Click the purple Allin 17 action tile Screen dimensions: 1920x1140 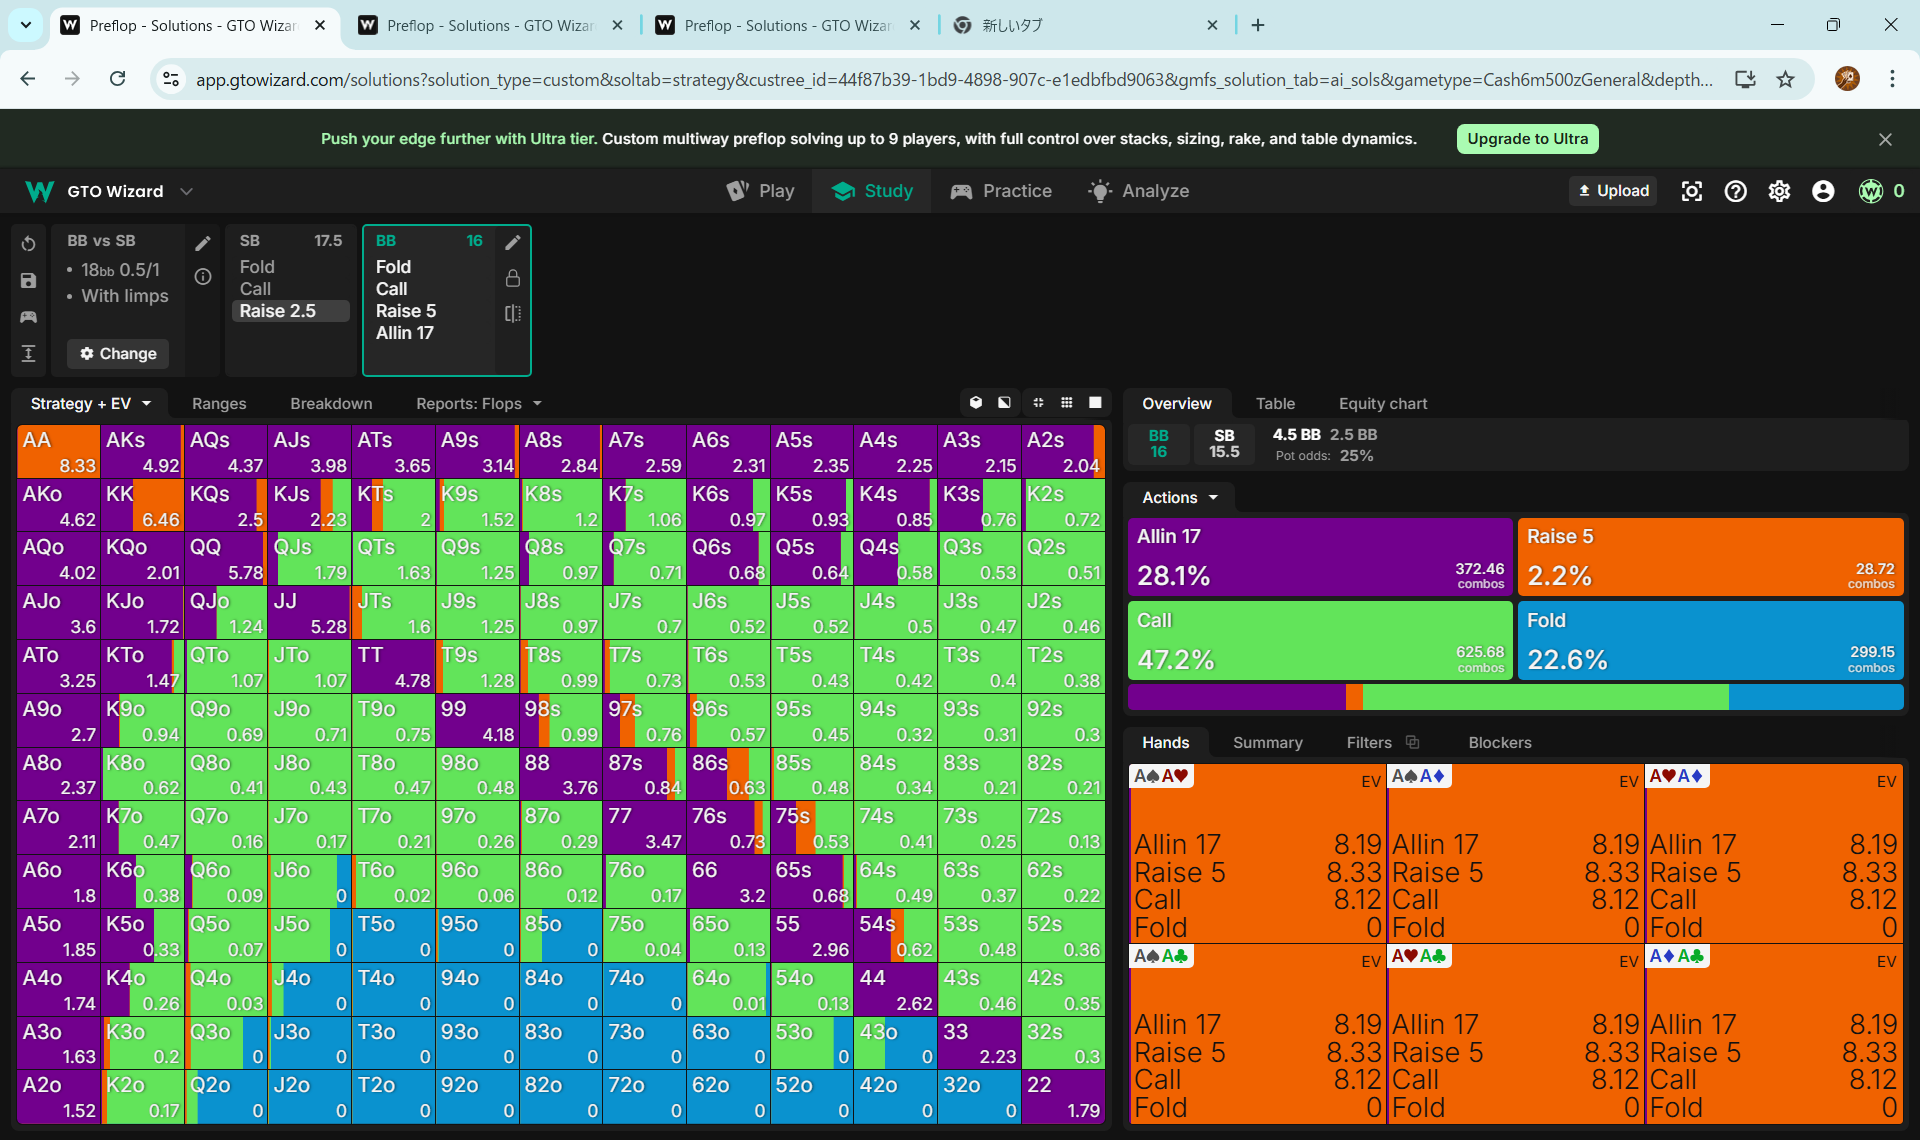(1319, 556)
